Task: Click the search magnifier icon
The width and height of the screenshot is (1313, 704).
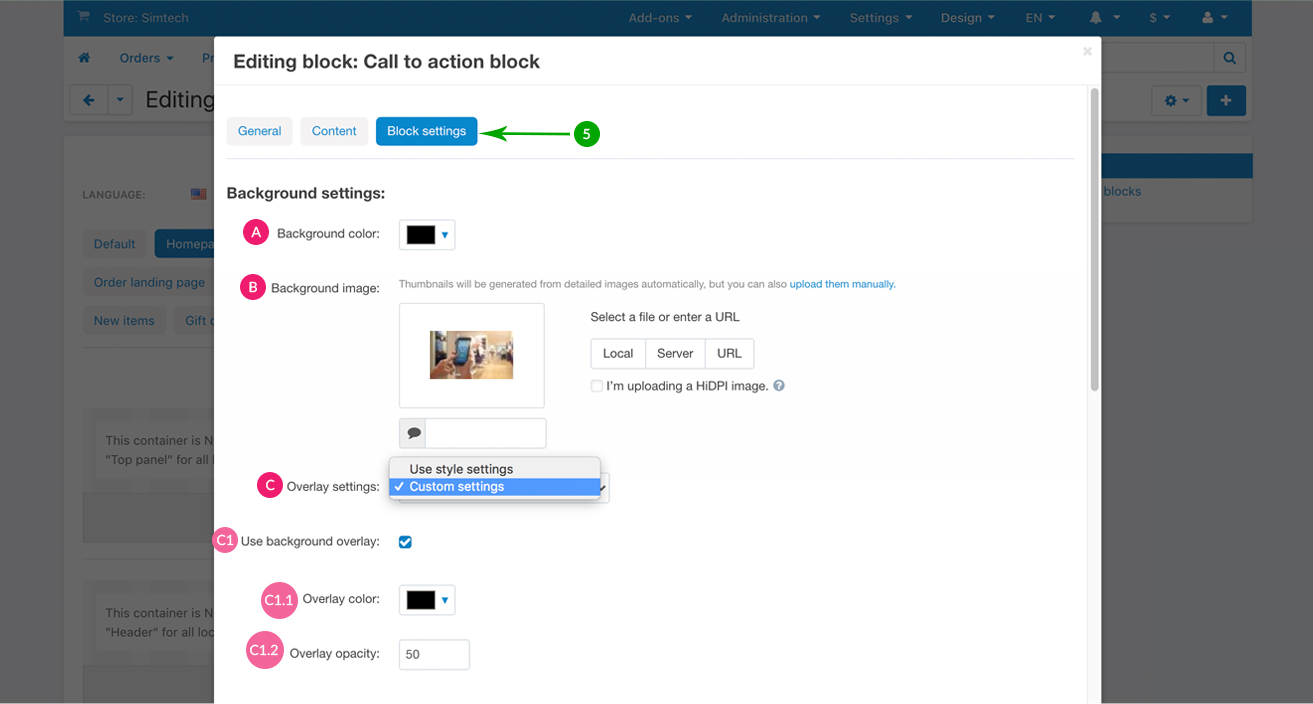Action: click(x=1229, y=58)
